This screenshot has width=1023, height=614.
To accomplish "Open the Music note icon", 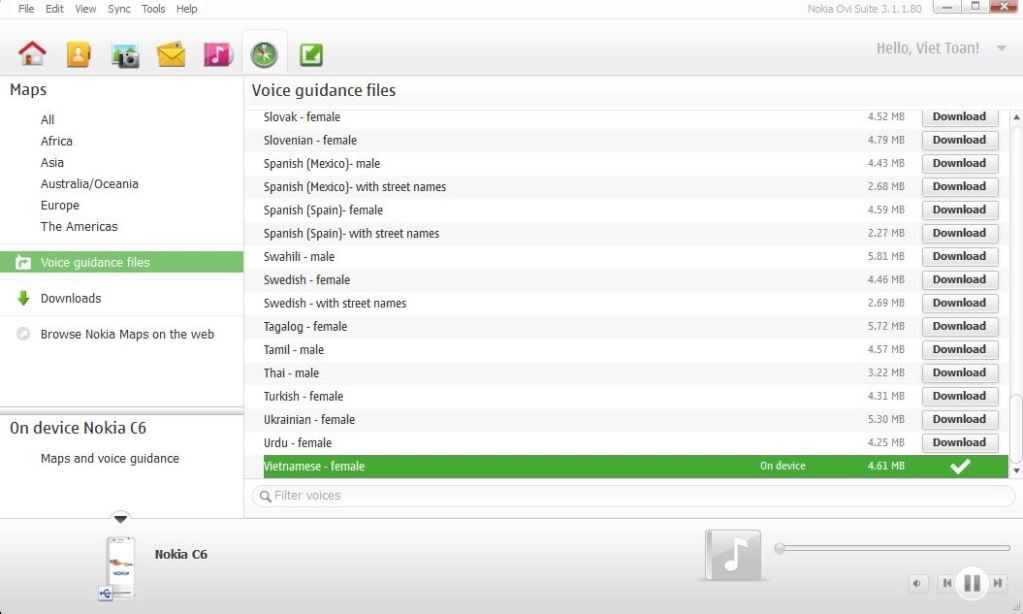I will (x=218, y=54).
